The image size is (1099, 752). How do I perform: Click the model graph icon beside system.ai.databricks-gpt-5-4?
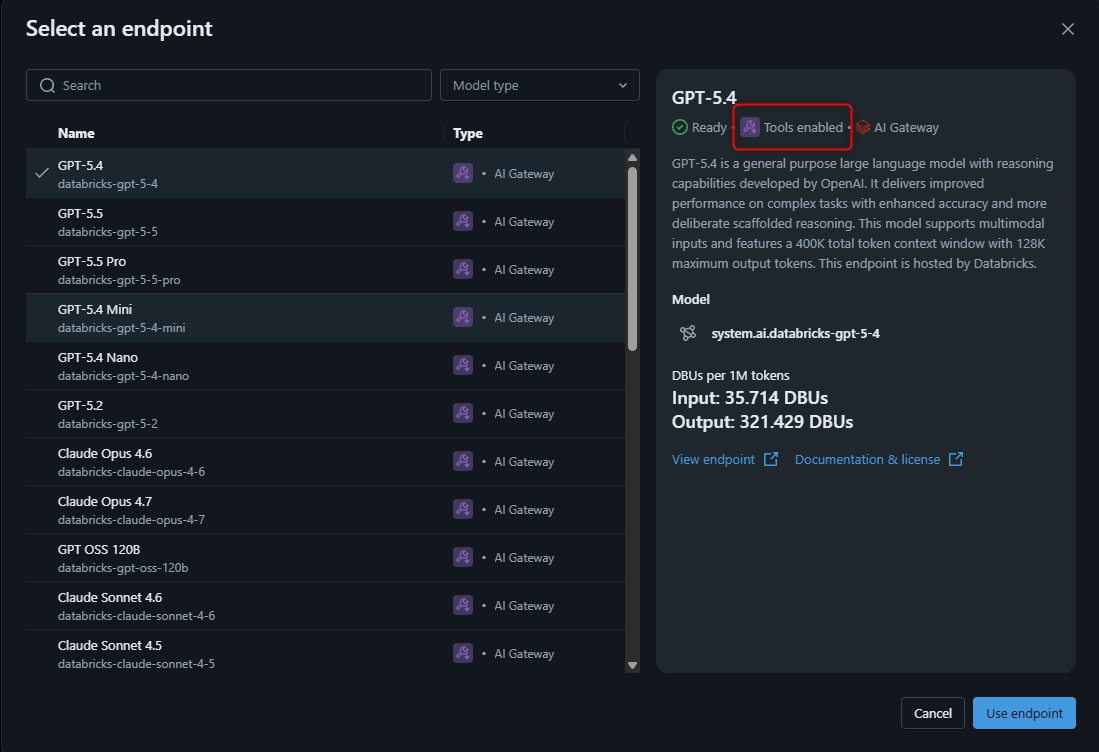(688, 333)
